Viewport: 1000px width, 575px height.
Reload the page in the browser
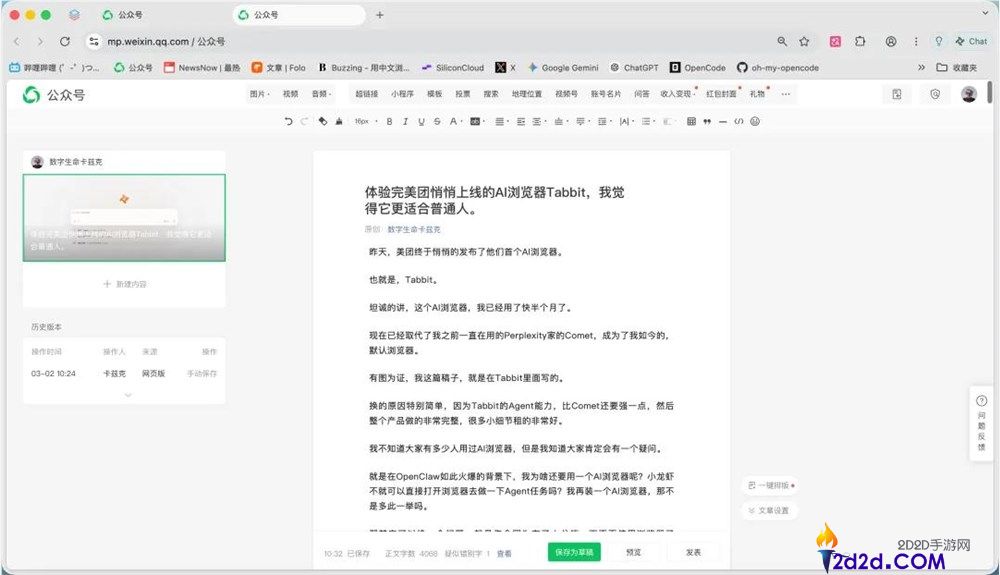tap(65, 41)
